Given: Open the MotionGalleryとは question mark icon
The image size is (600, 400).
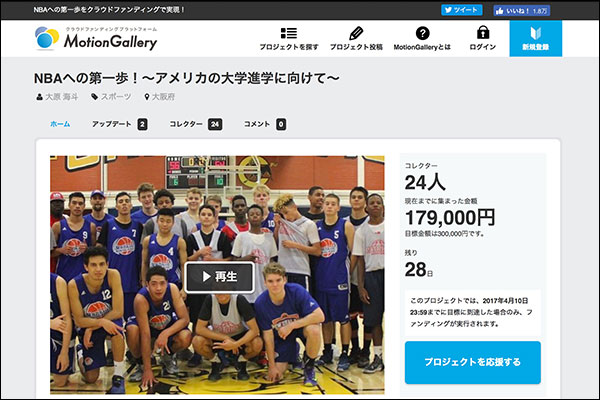Looking at the screenshot, I should tap(422, 33).
